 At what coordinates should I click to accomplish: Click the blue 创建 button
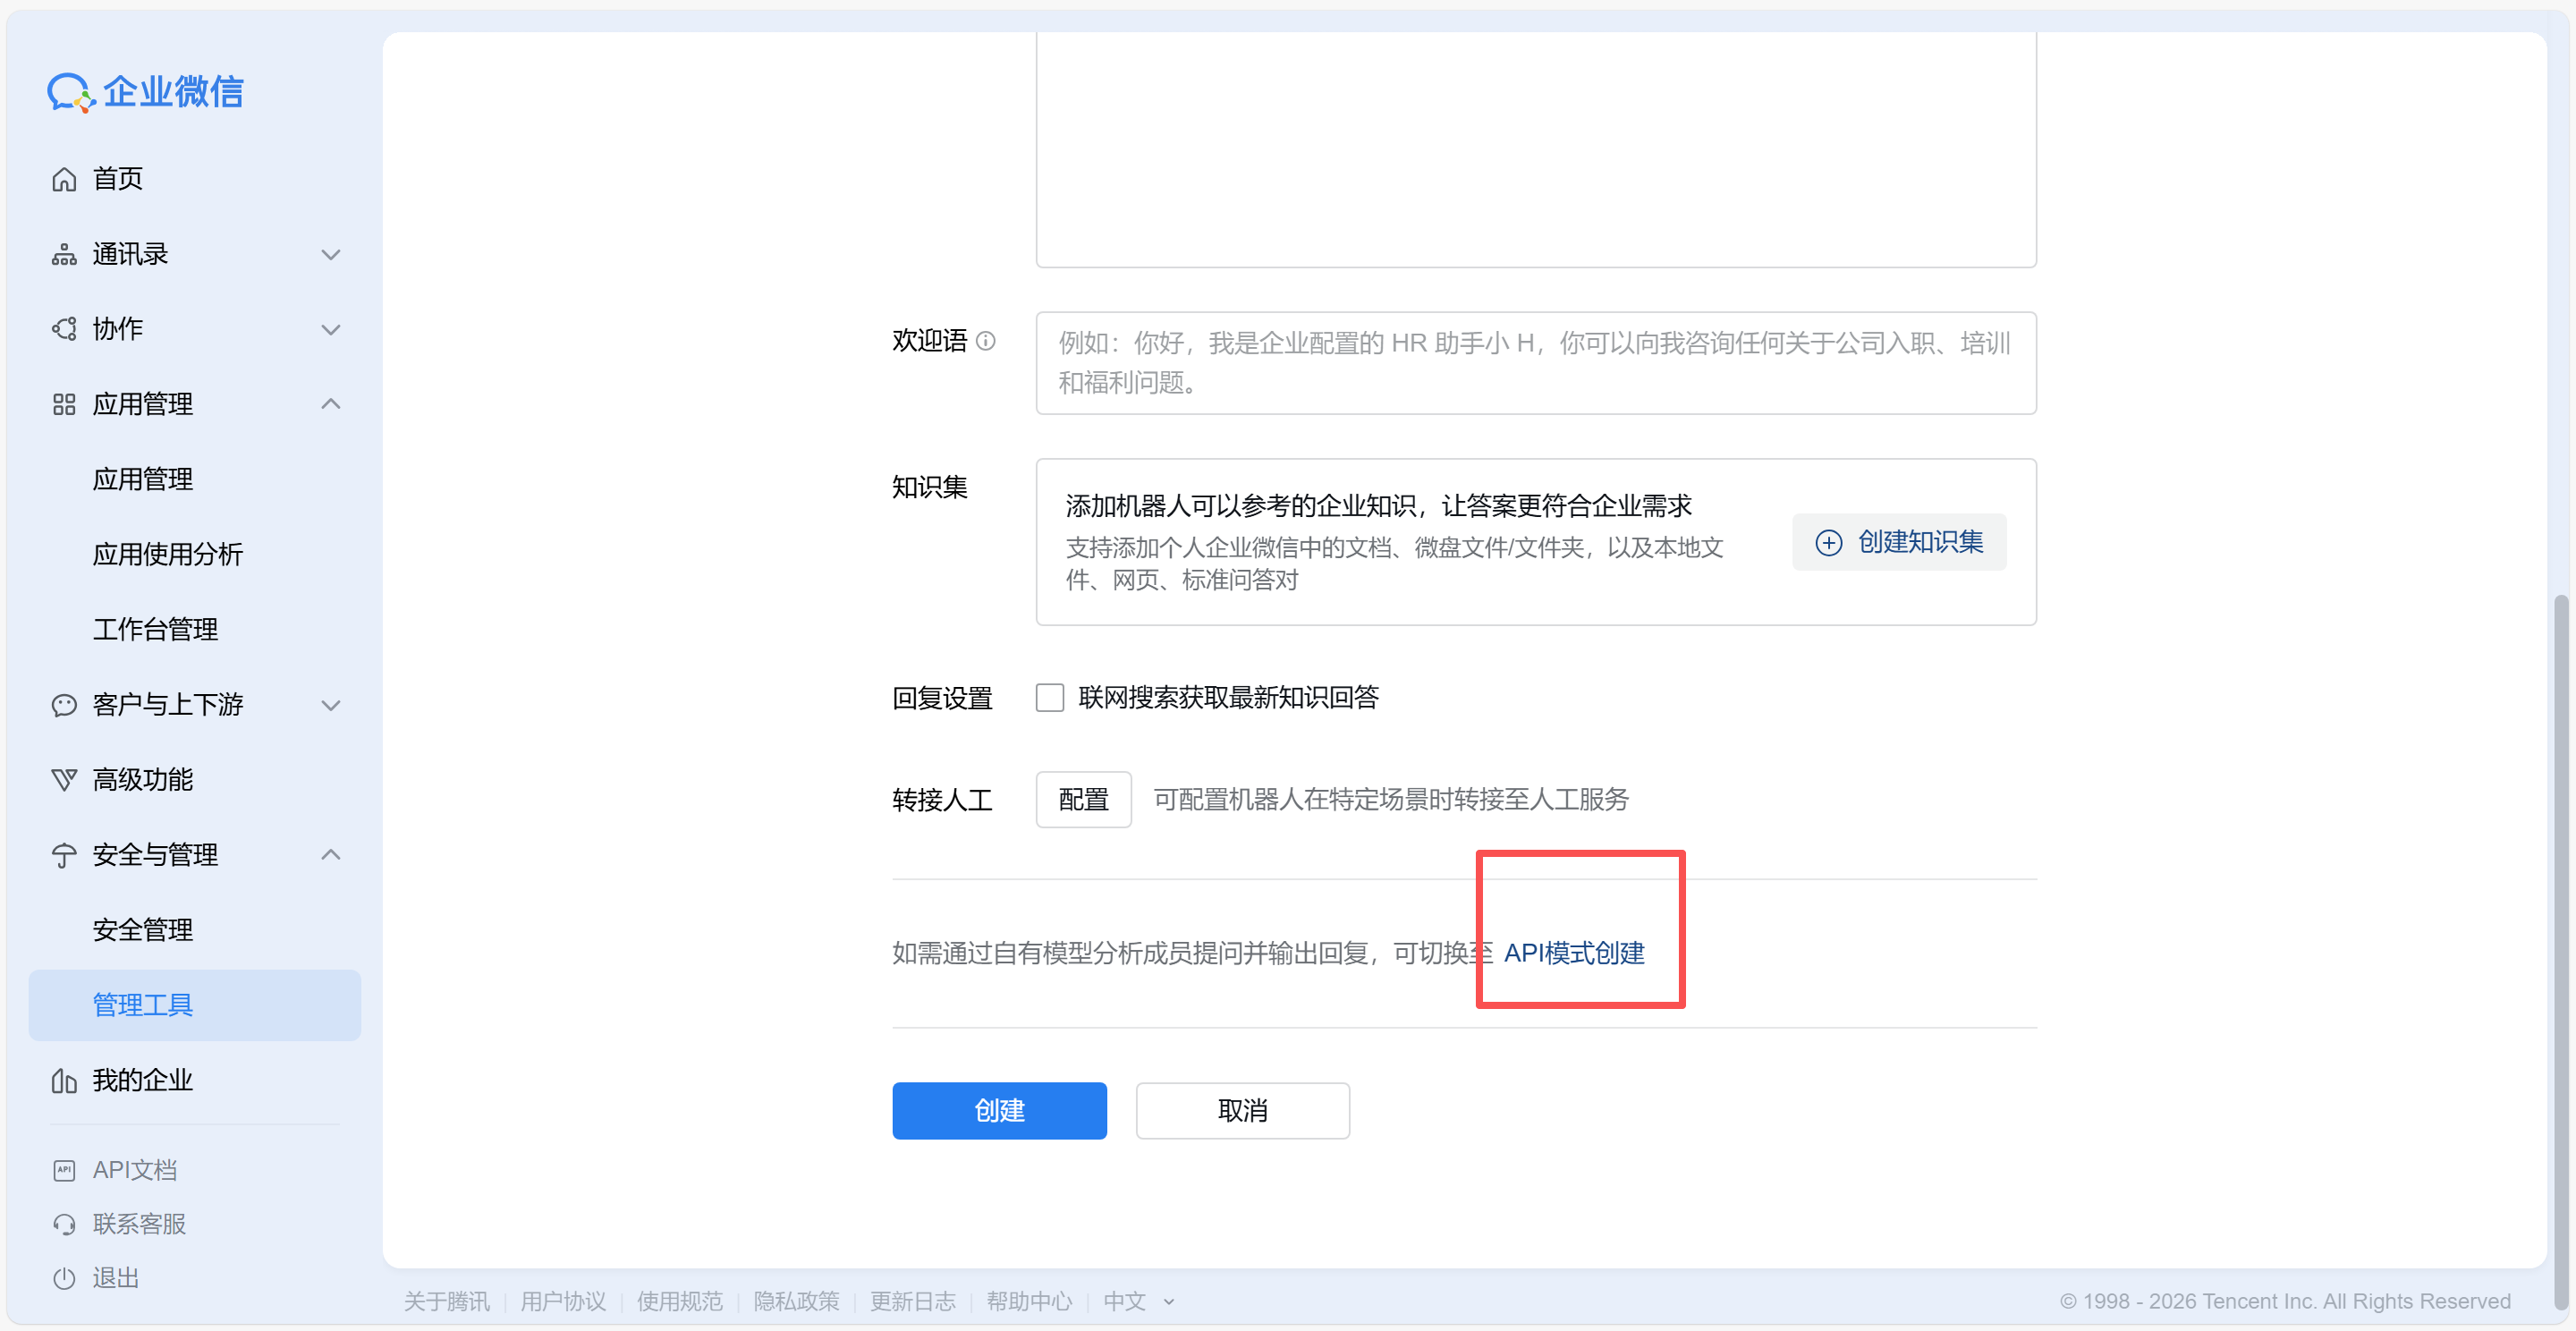999,1110
